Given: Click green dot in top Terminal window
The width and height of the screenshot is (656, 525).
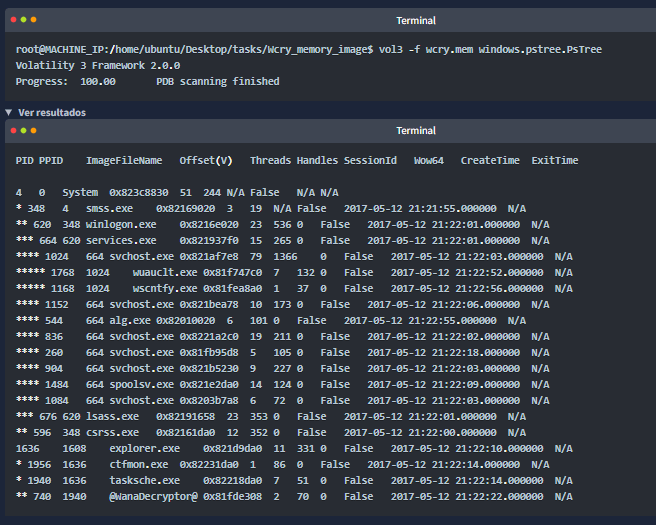Looking at the screenshot, I should (x=23, y=20).
